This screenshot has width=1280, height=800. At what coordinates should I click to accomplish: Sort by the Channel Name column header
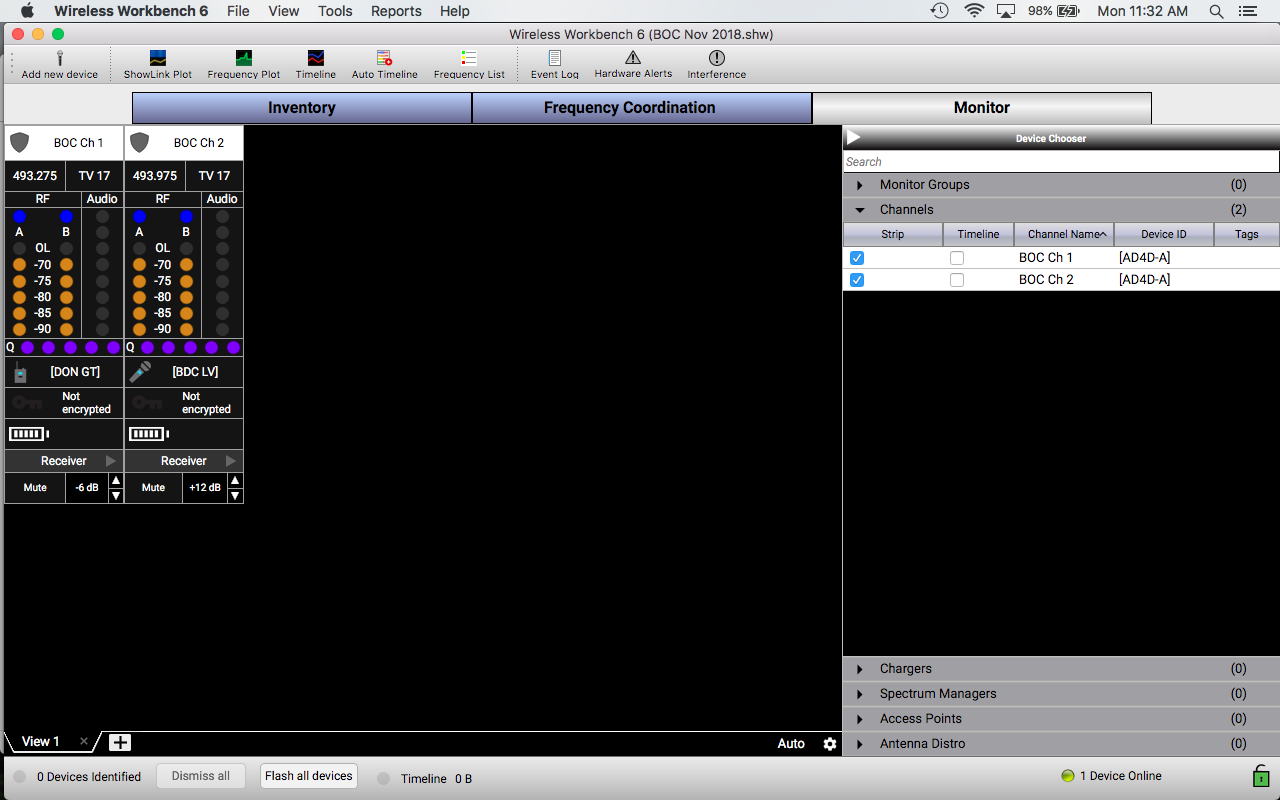click(x=1064, y=234)
